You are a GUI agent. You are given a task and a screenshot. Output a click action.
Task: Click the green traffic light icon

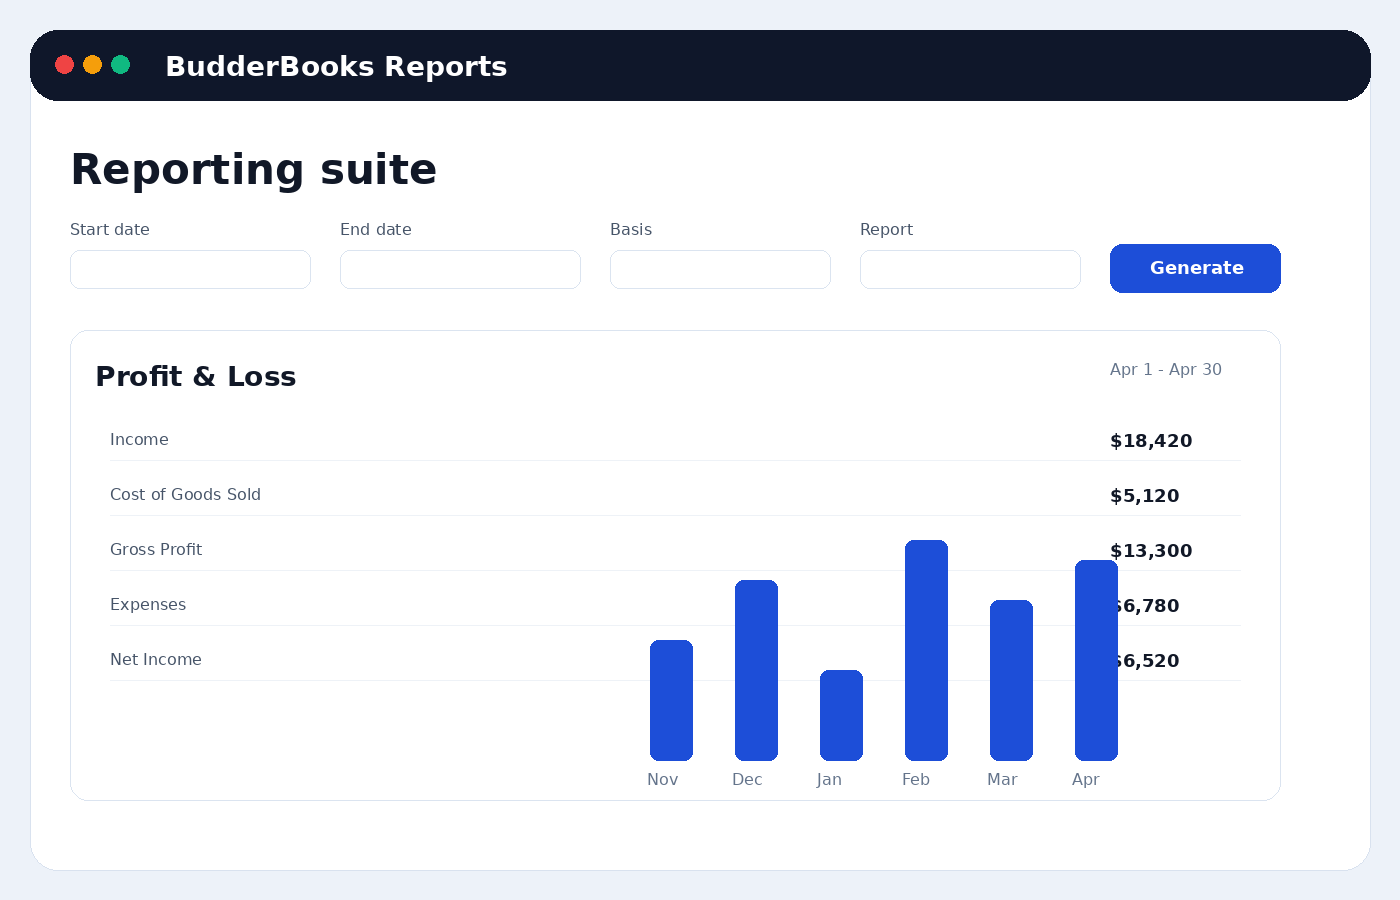tap(120, 64)
